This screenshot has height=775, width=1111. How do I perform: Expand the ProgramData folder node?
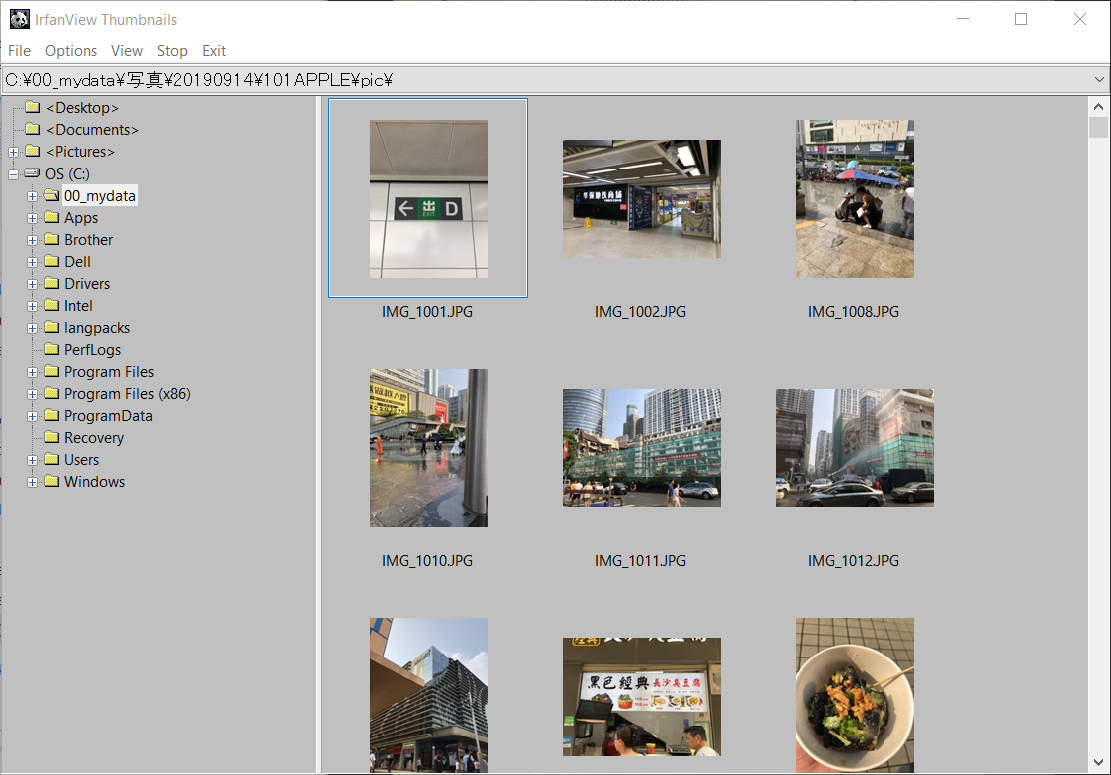(33, 416)
